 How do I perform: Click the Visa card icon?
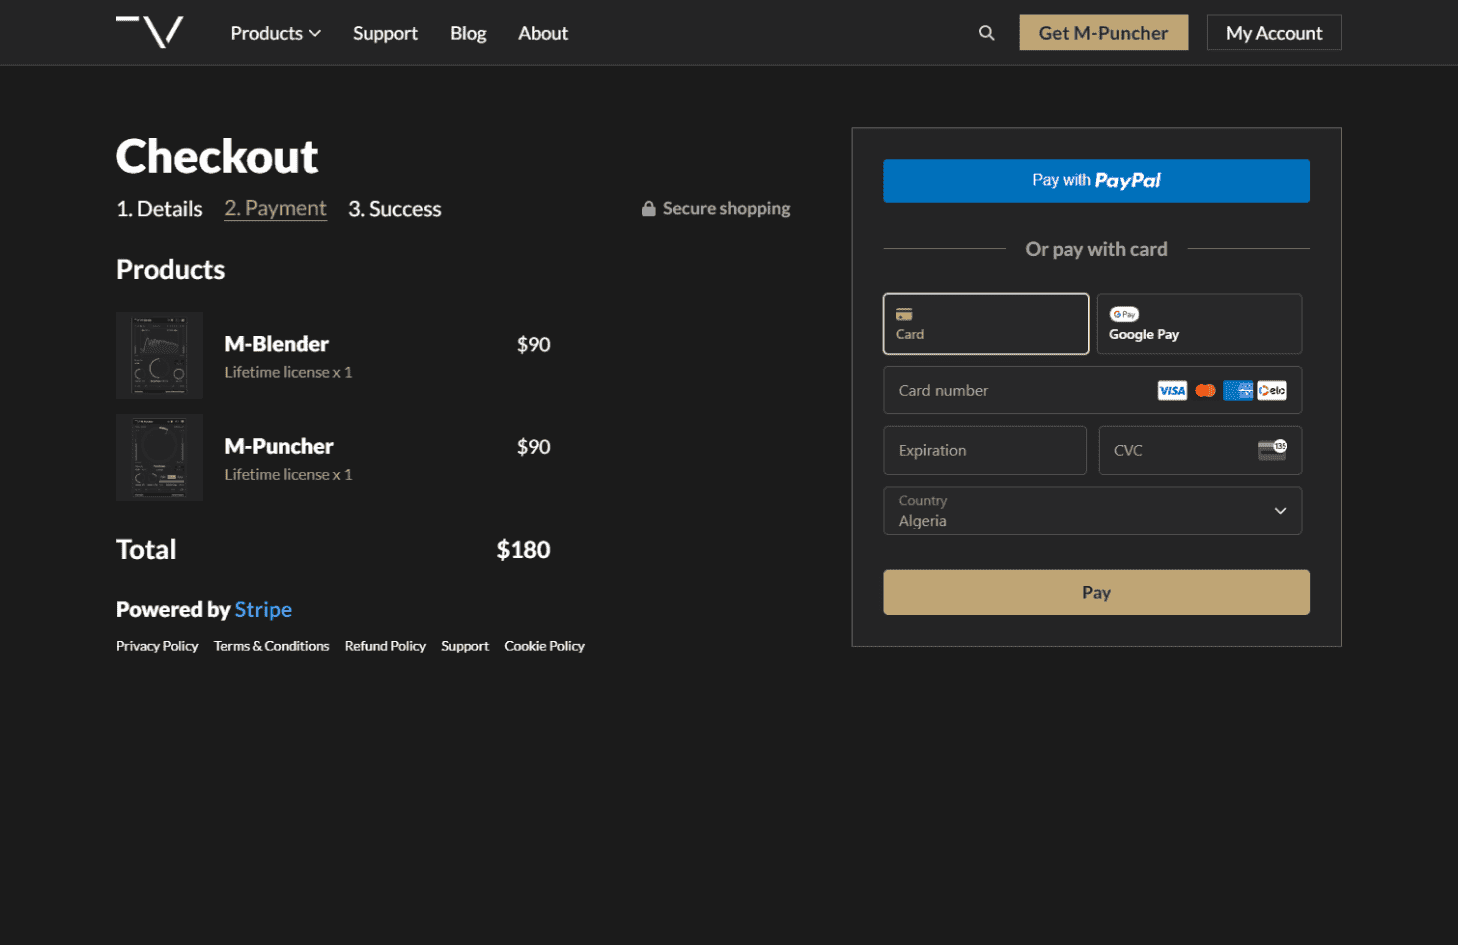tap(1171, 391)
